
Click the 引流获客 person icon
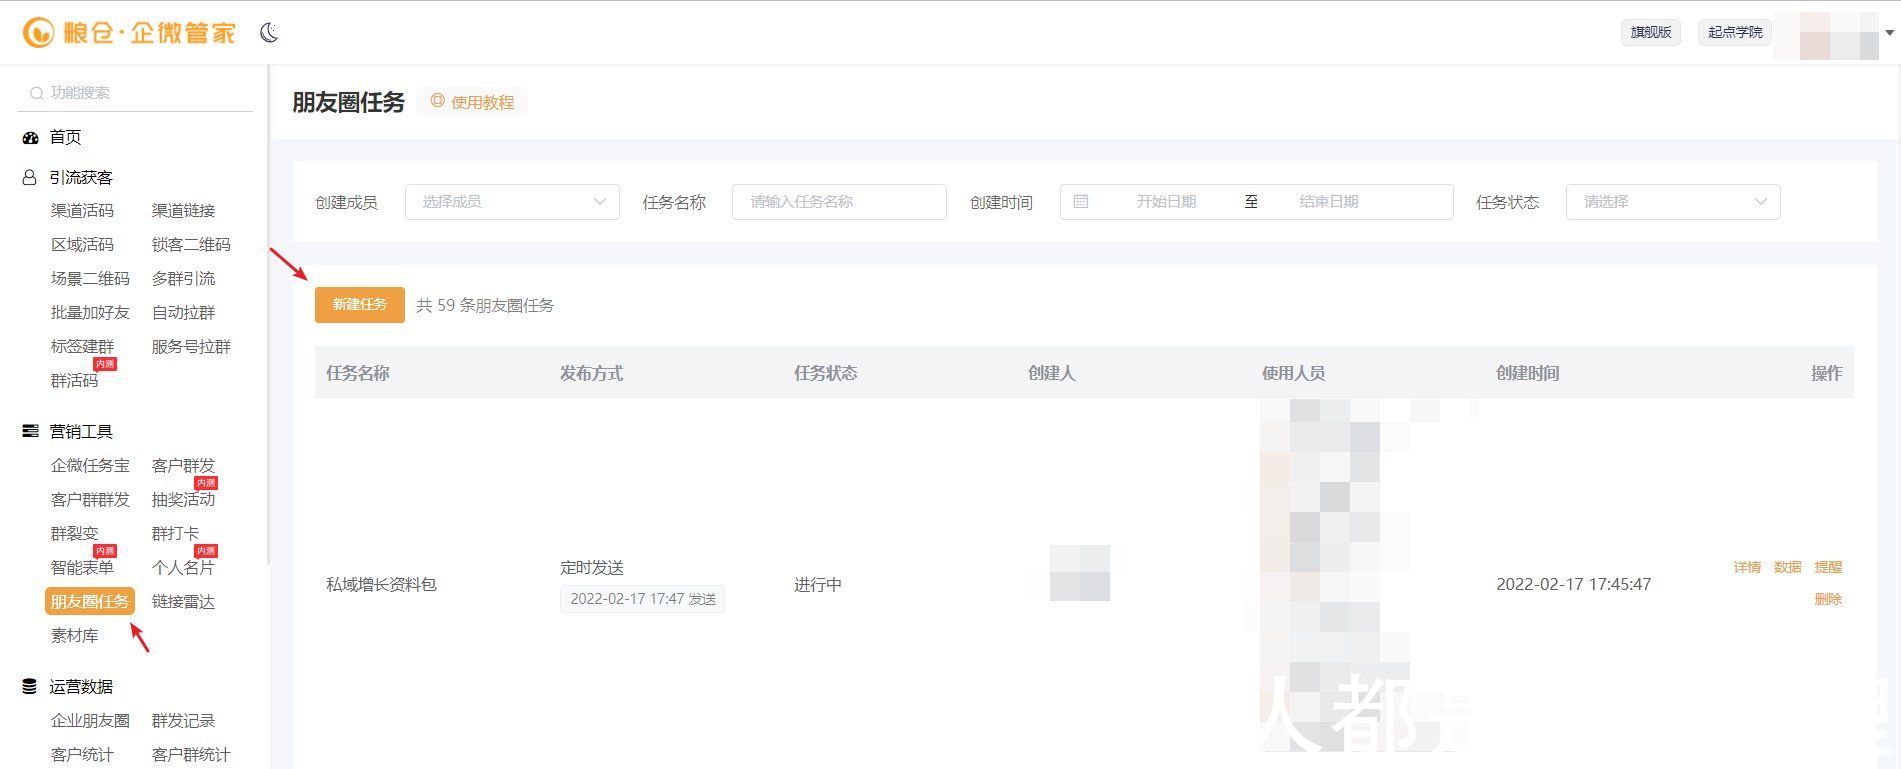[x=30, y=177]
